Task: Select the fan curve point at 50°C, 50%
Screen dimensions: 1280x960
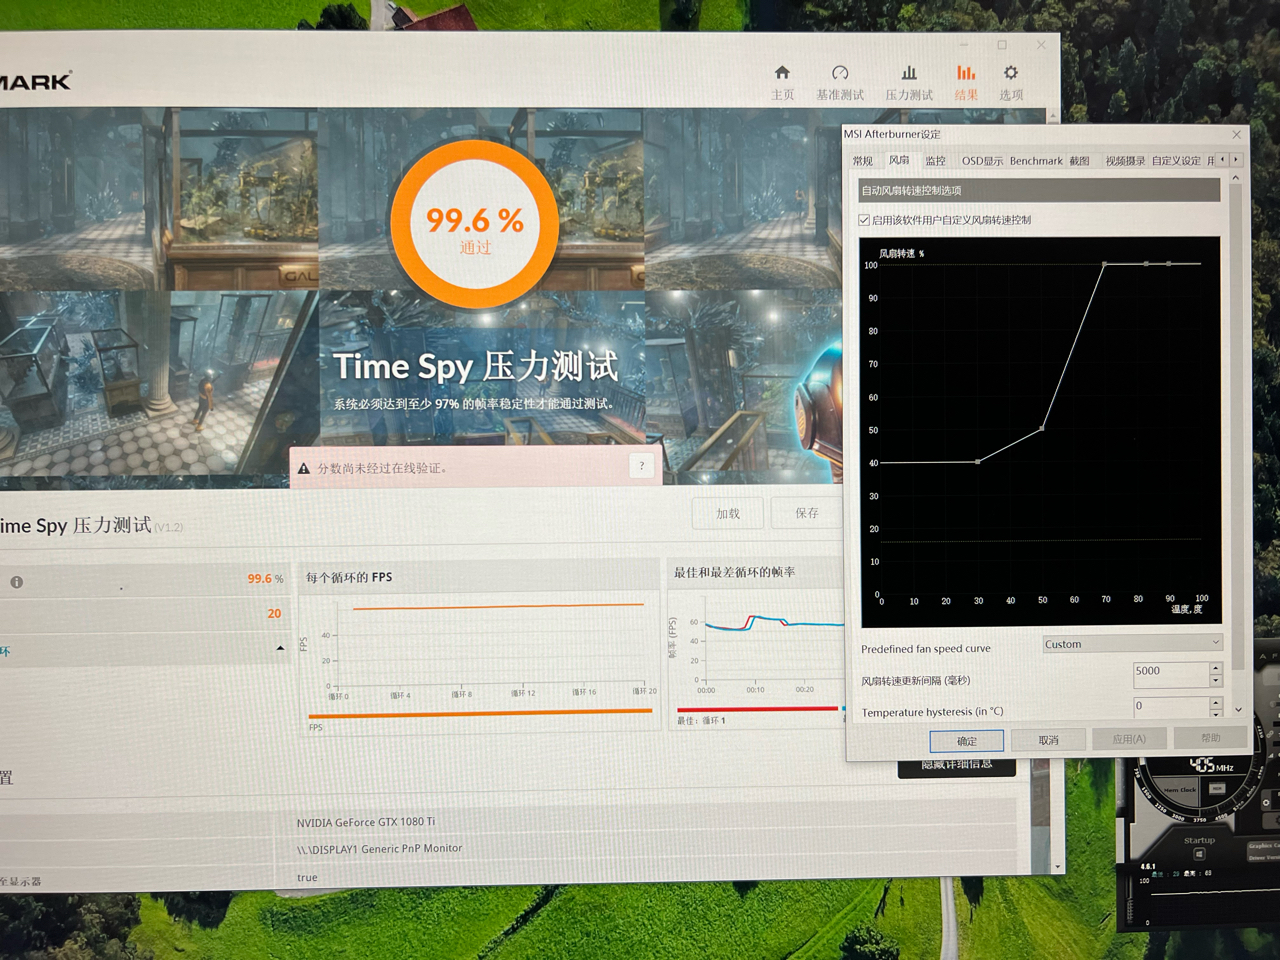Action: click(x=1042, y=428)
